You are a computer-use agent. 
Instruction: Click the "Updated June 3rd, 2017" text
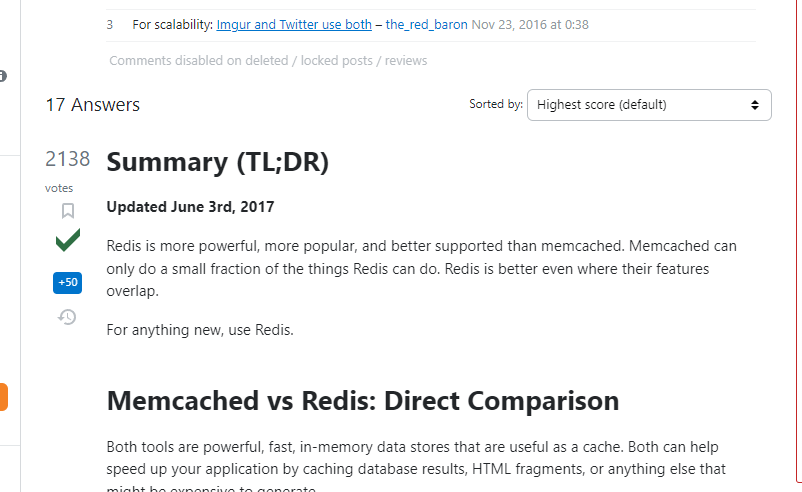190,208
